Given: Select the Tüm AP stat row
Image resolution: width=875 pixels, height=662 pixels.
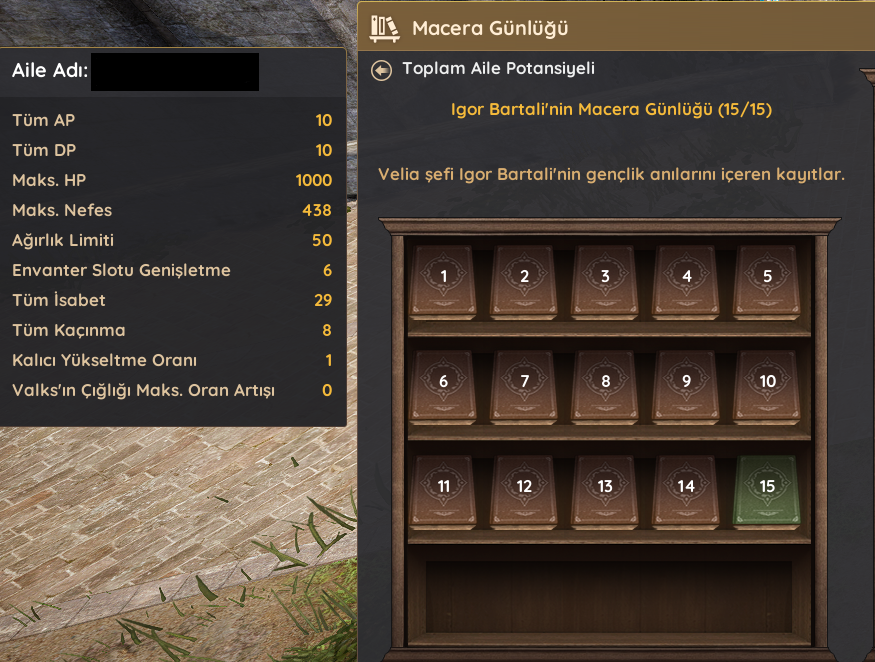Looking at the screenshot, I should [172, 121].
